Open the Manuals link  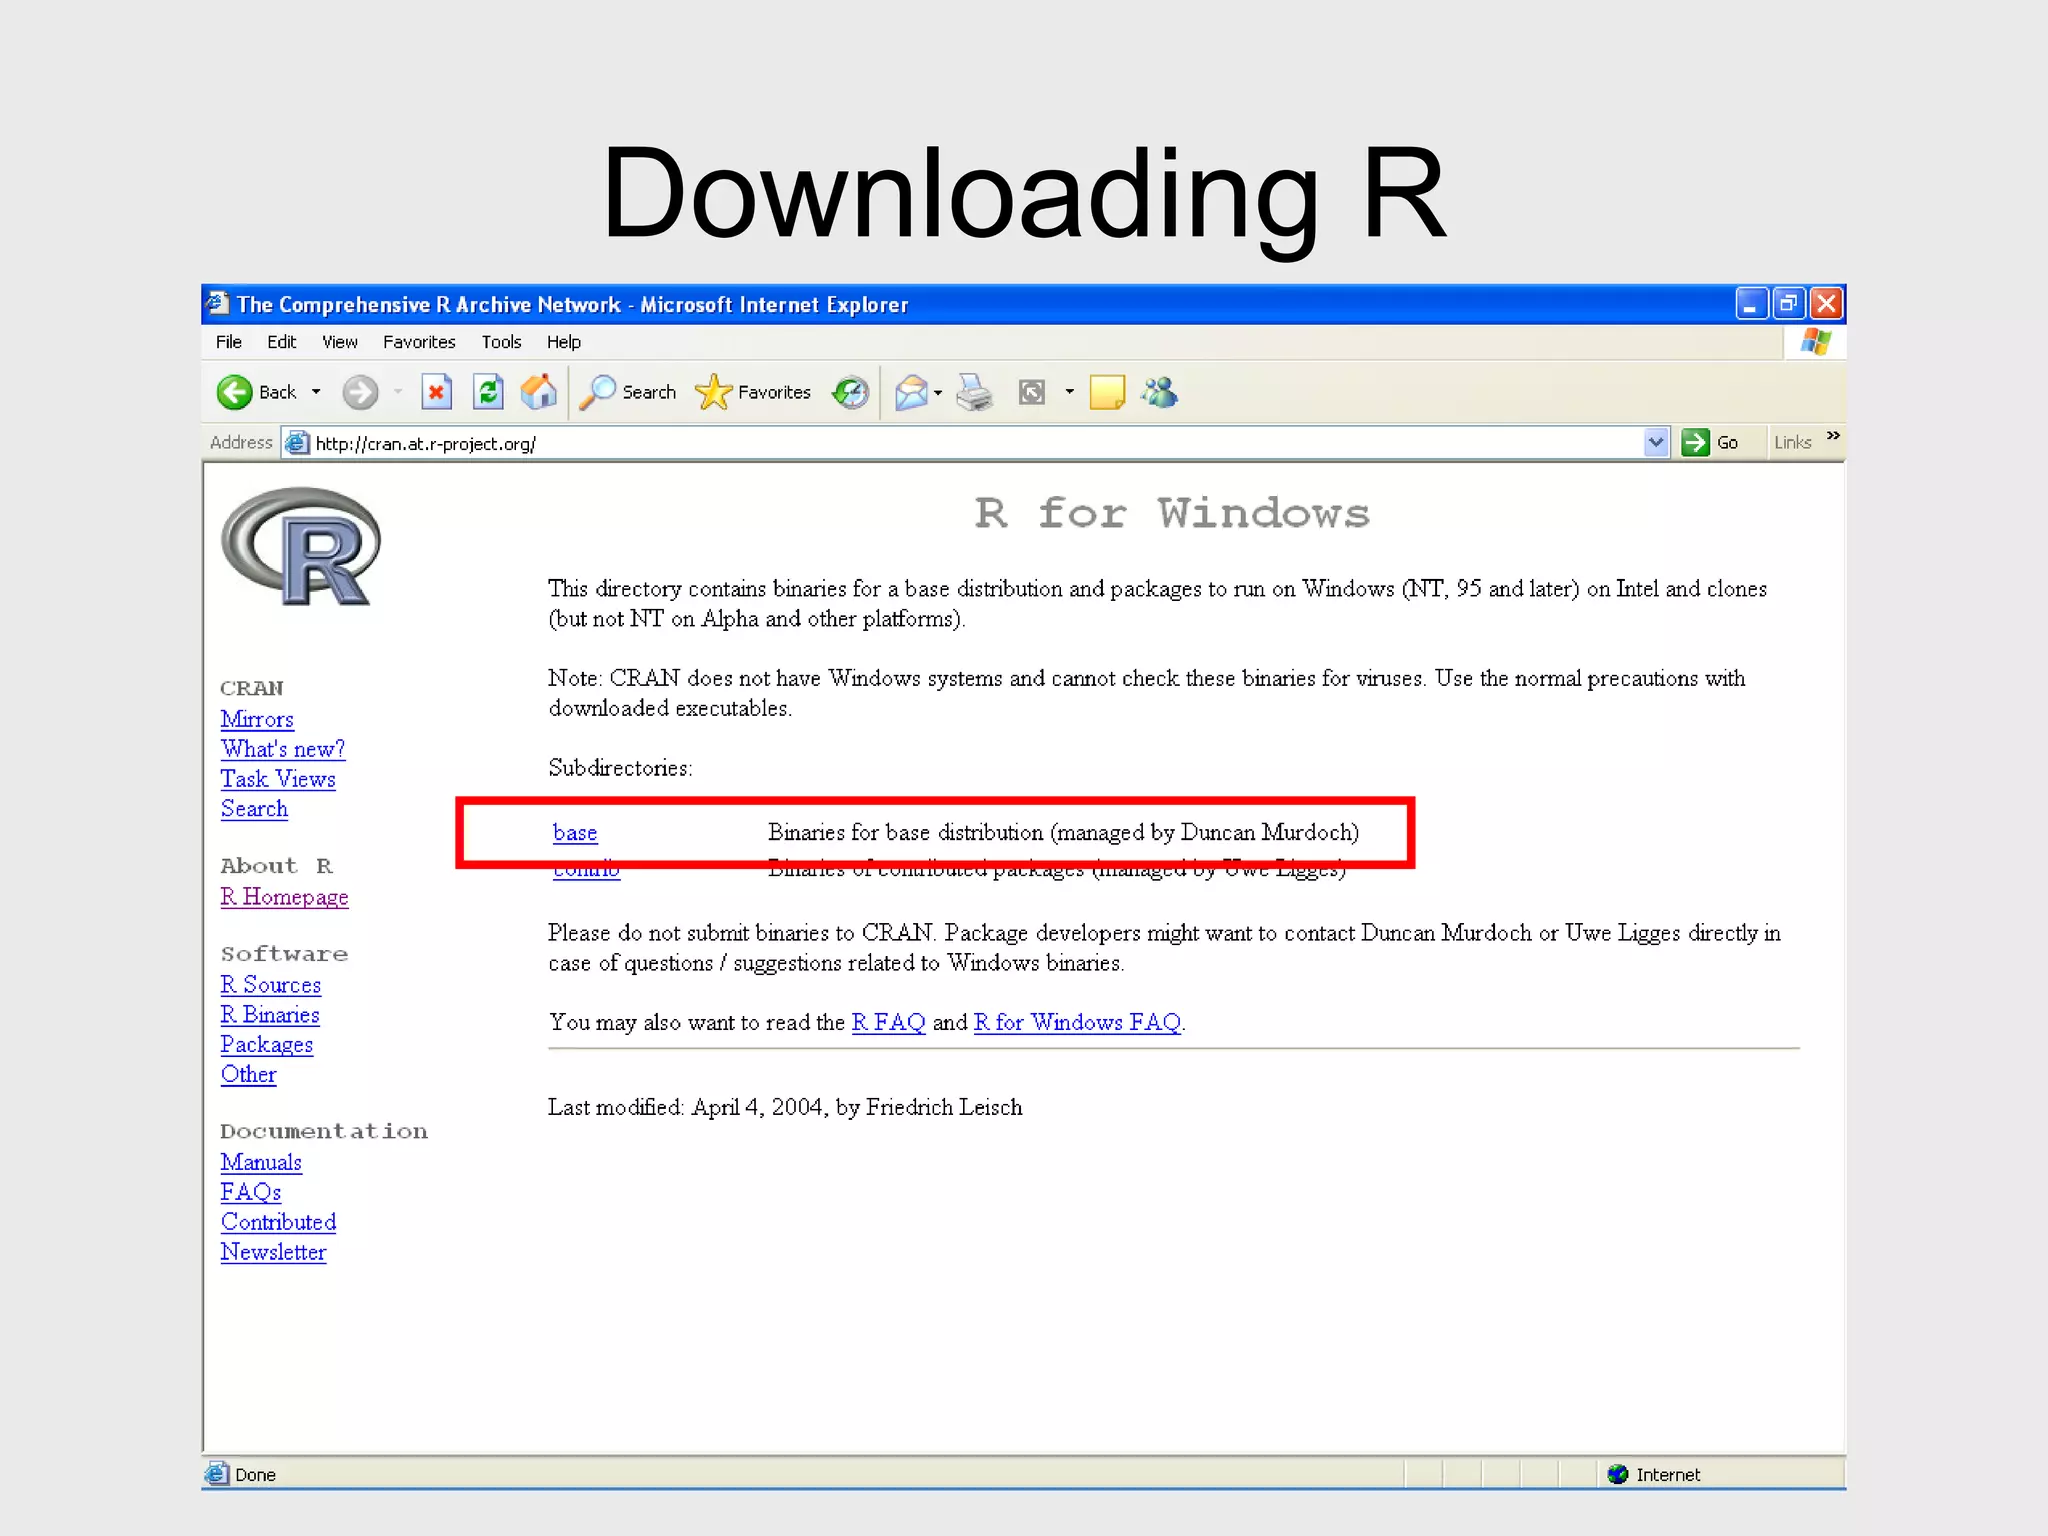click(261, 1163)
